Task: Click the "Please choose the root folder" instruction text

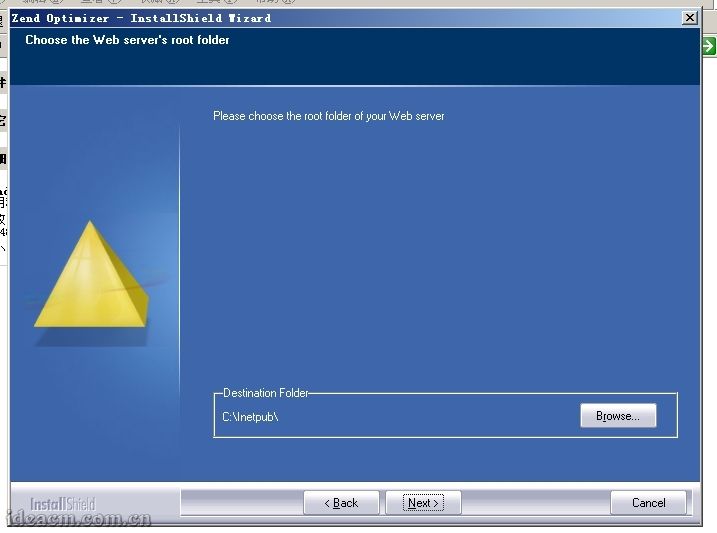Action: 328,116
